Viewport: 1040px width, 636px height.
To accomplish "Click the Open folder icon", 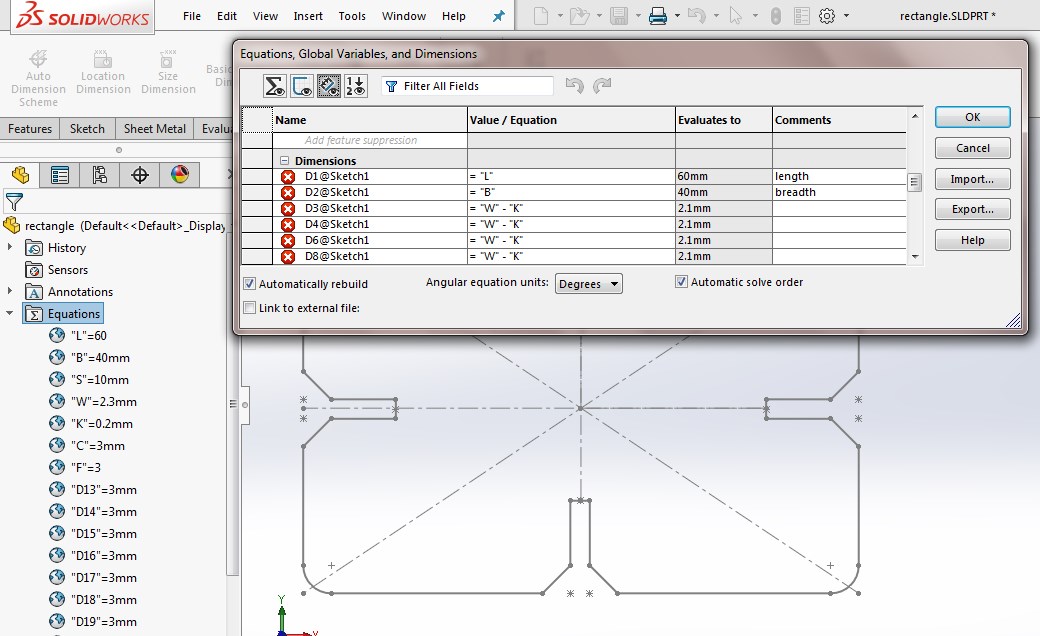I will [579, 15].
